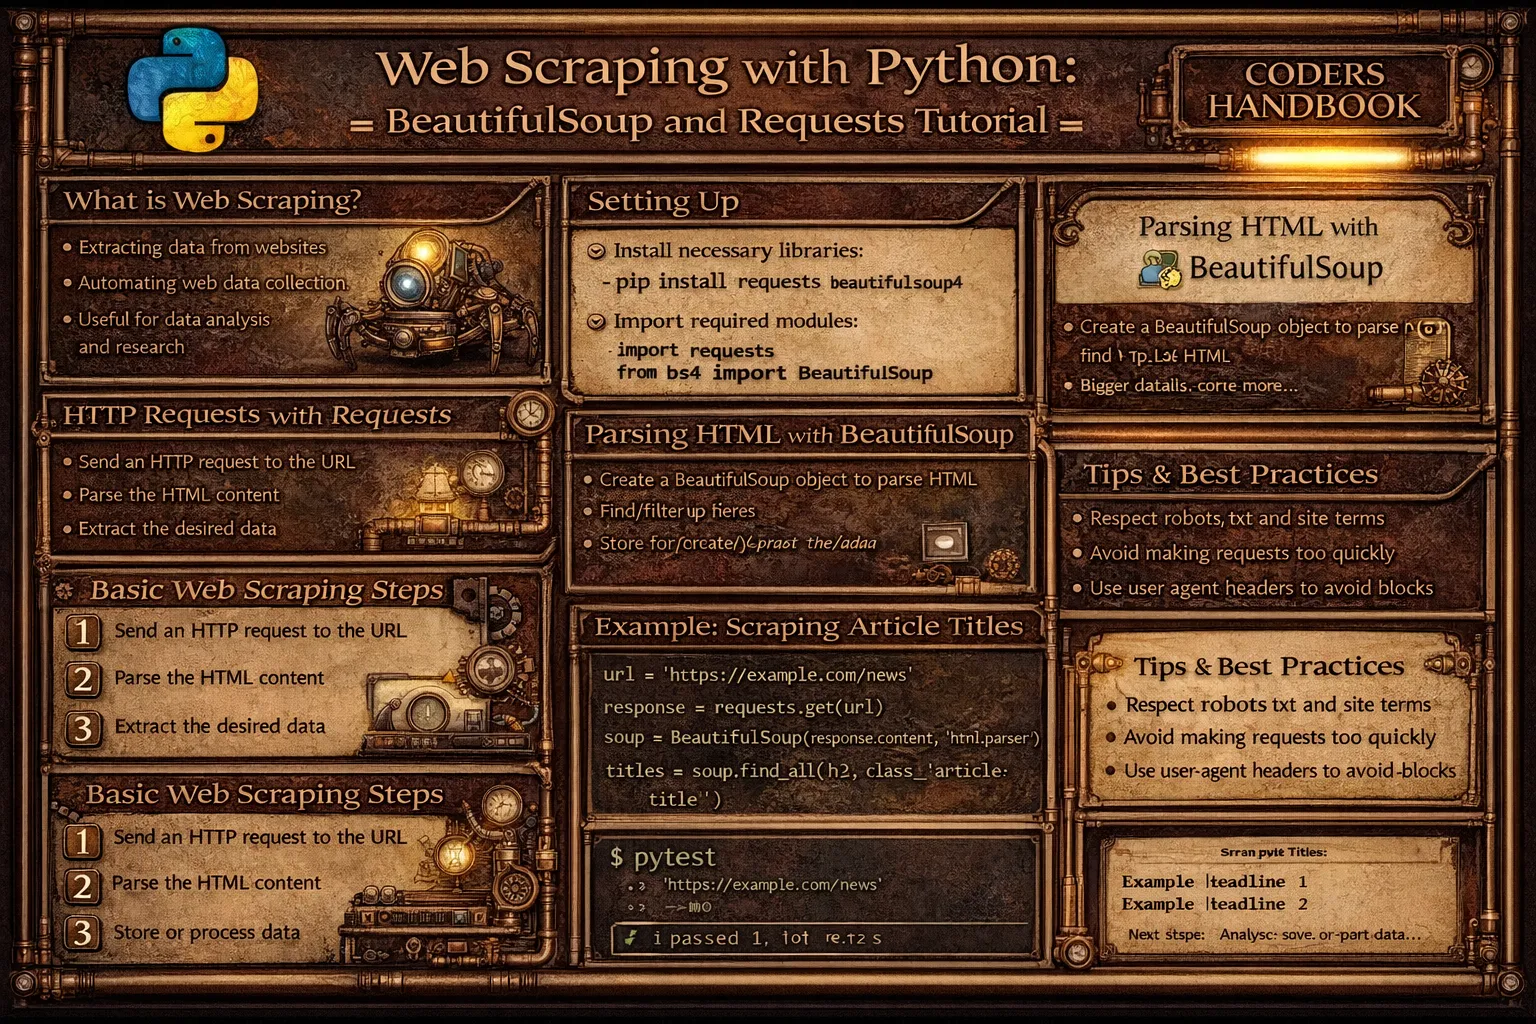This screenshot has width=1536, height=1024.
Task: Click the example.com/news URL in the code
Action: pos(789,675)
